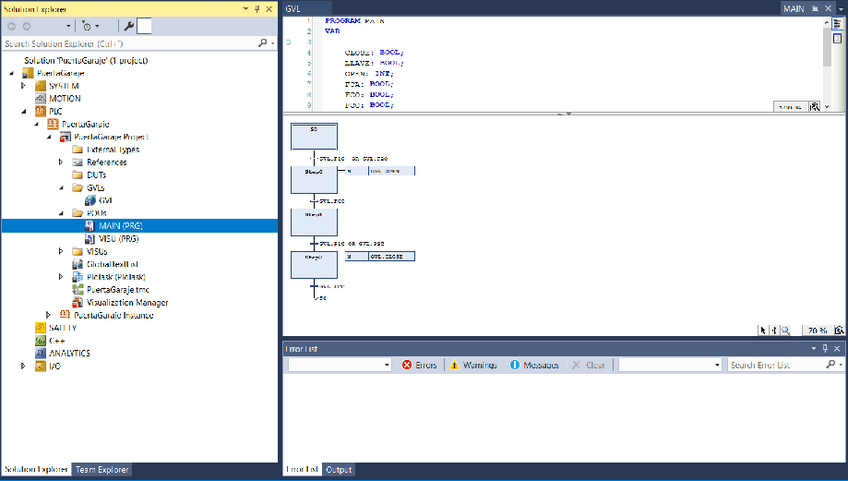Select the MOTION node in the tree
848x481 pixels.
point(65,99)
